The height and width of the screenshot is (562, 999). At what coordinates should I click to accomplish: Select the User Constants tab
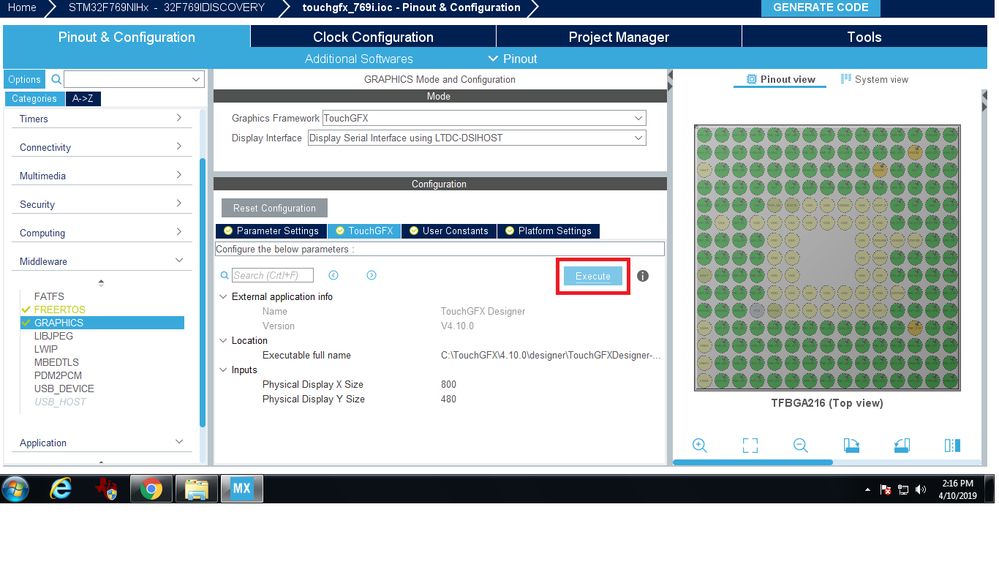click(x=449, y=231)
